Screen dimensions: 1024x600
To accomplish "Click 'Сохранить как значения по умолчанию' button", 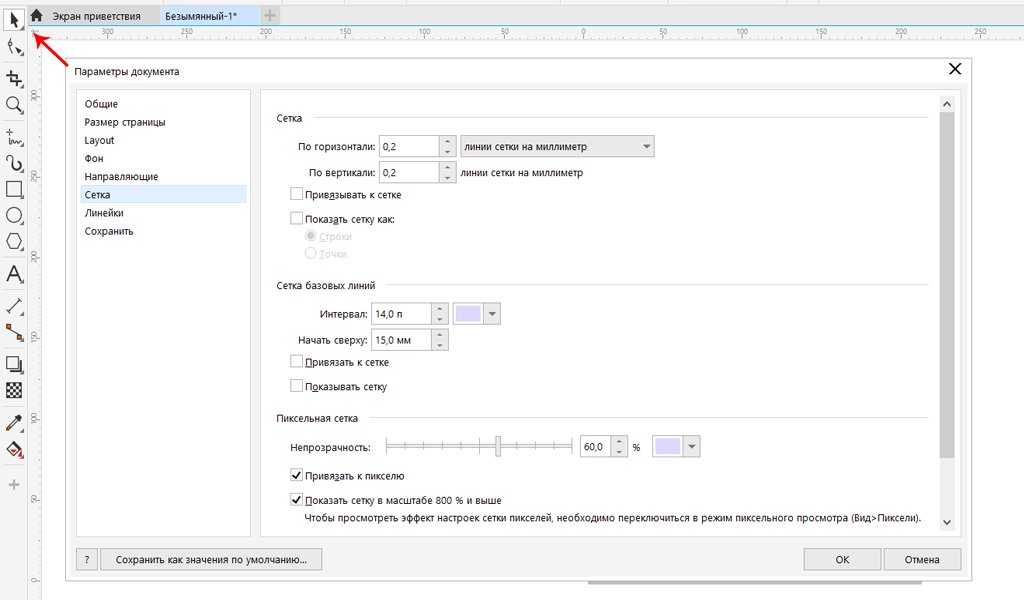I will coord(218,560).
